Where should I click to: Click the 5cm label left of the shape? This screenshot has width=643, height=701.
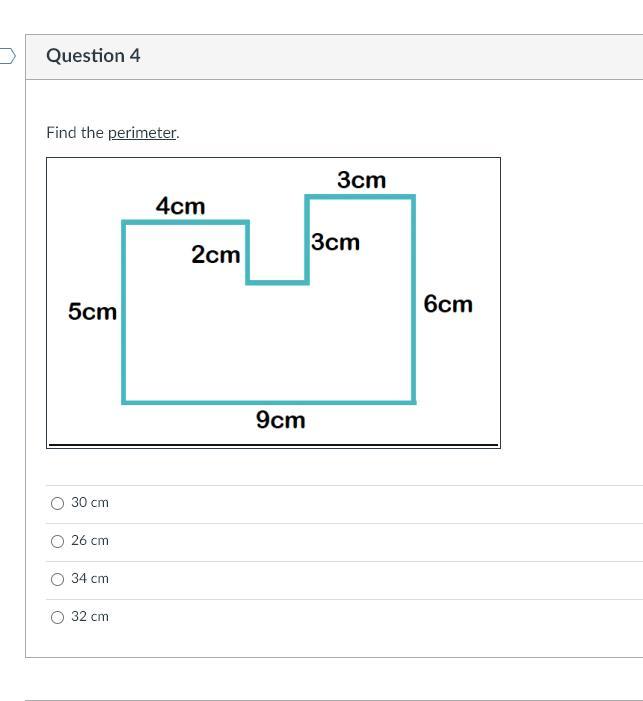92,312
